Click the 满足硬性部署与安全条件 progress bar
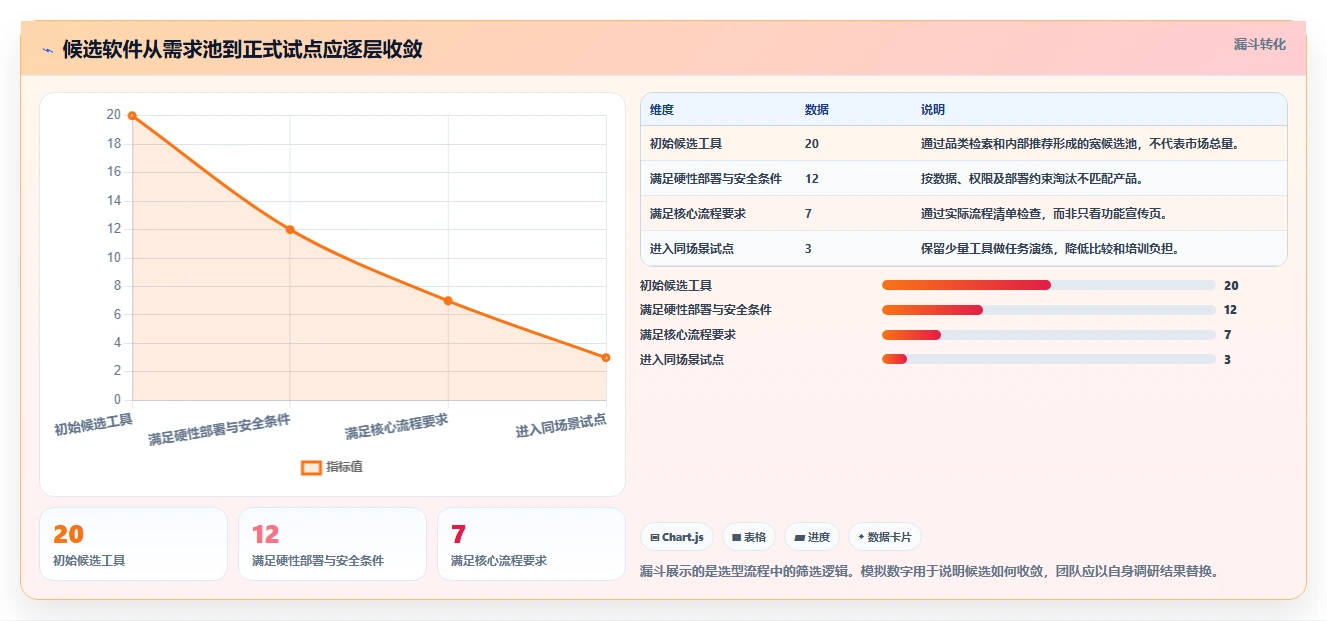 pos(1049,310)
